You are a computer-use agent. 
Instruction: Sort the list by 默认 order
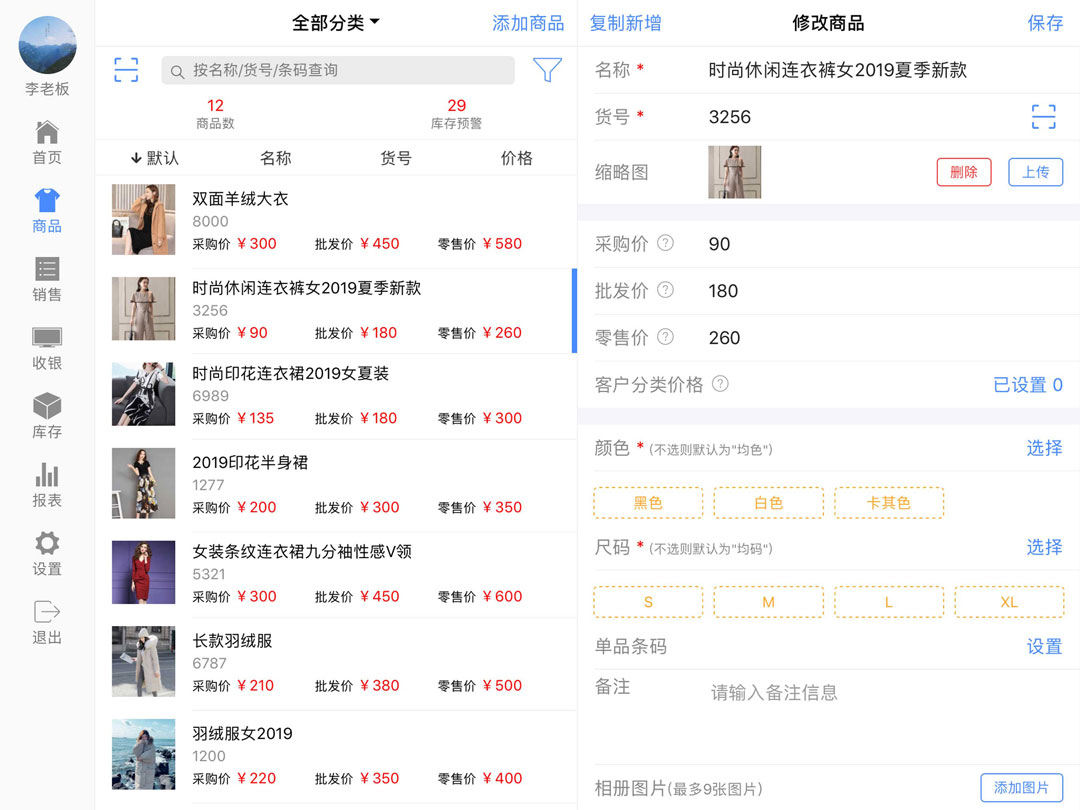pos(155,158)
